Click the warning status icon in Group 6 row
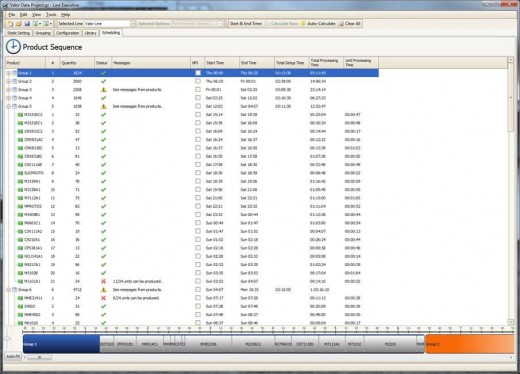520x374 pixels. click(103, 290)
